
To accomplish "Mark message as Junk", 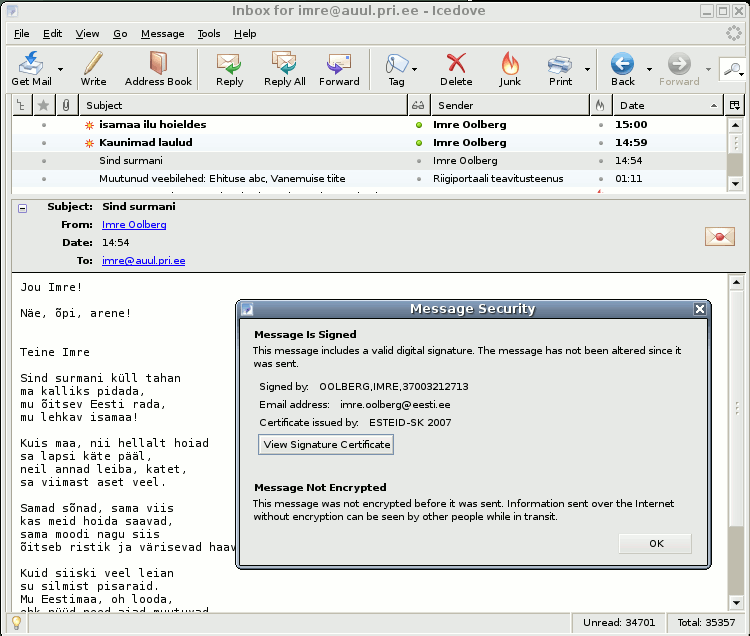I will (510, 69).
